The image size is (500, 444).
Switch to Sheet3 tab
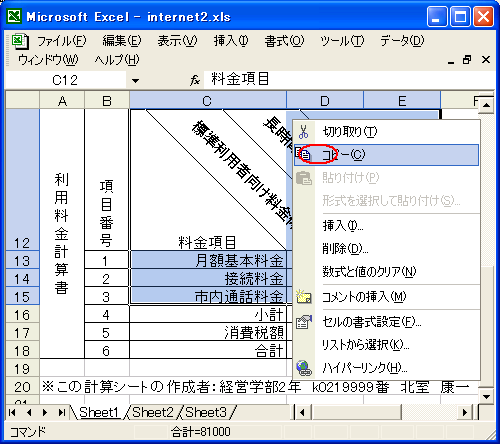pos(206,412)
